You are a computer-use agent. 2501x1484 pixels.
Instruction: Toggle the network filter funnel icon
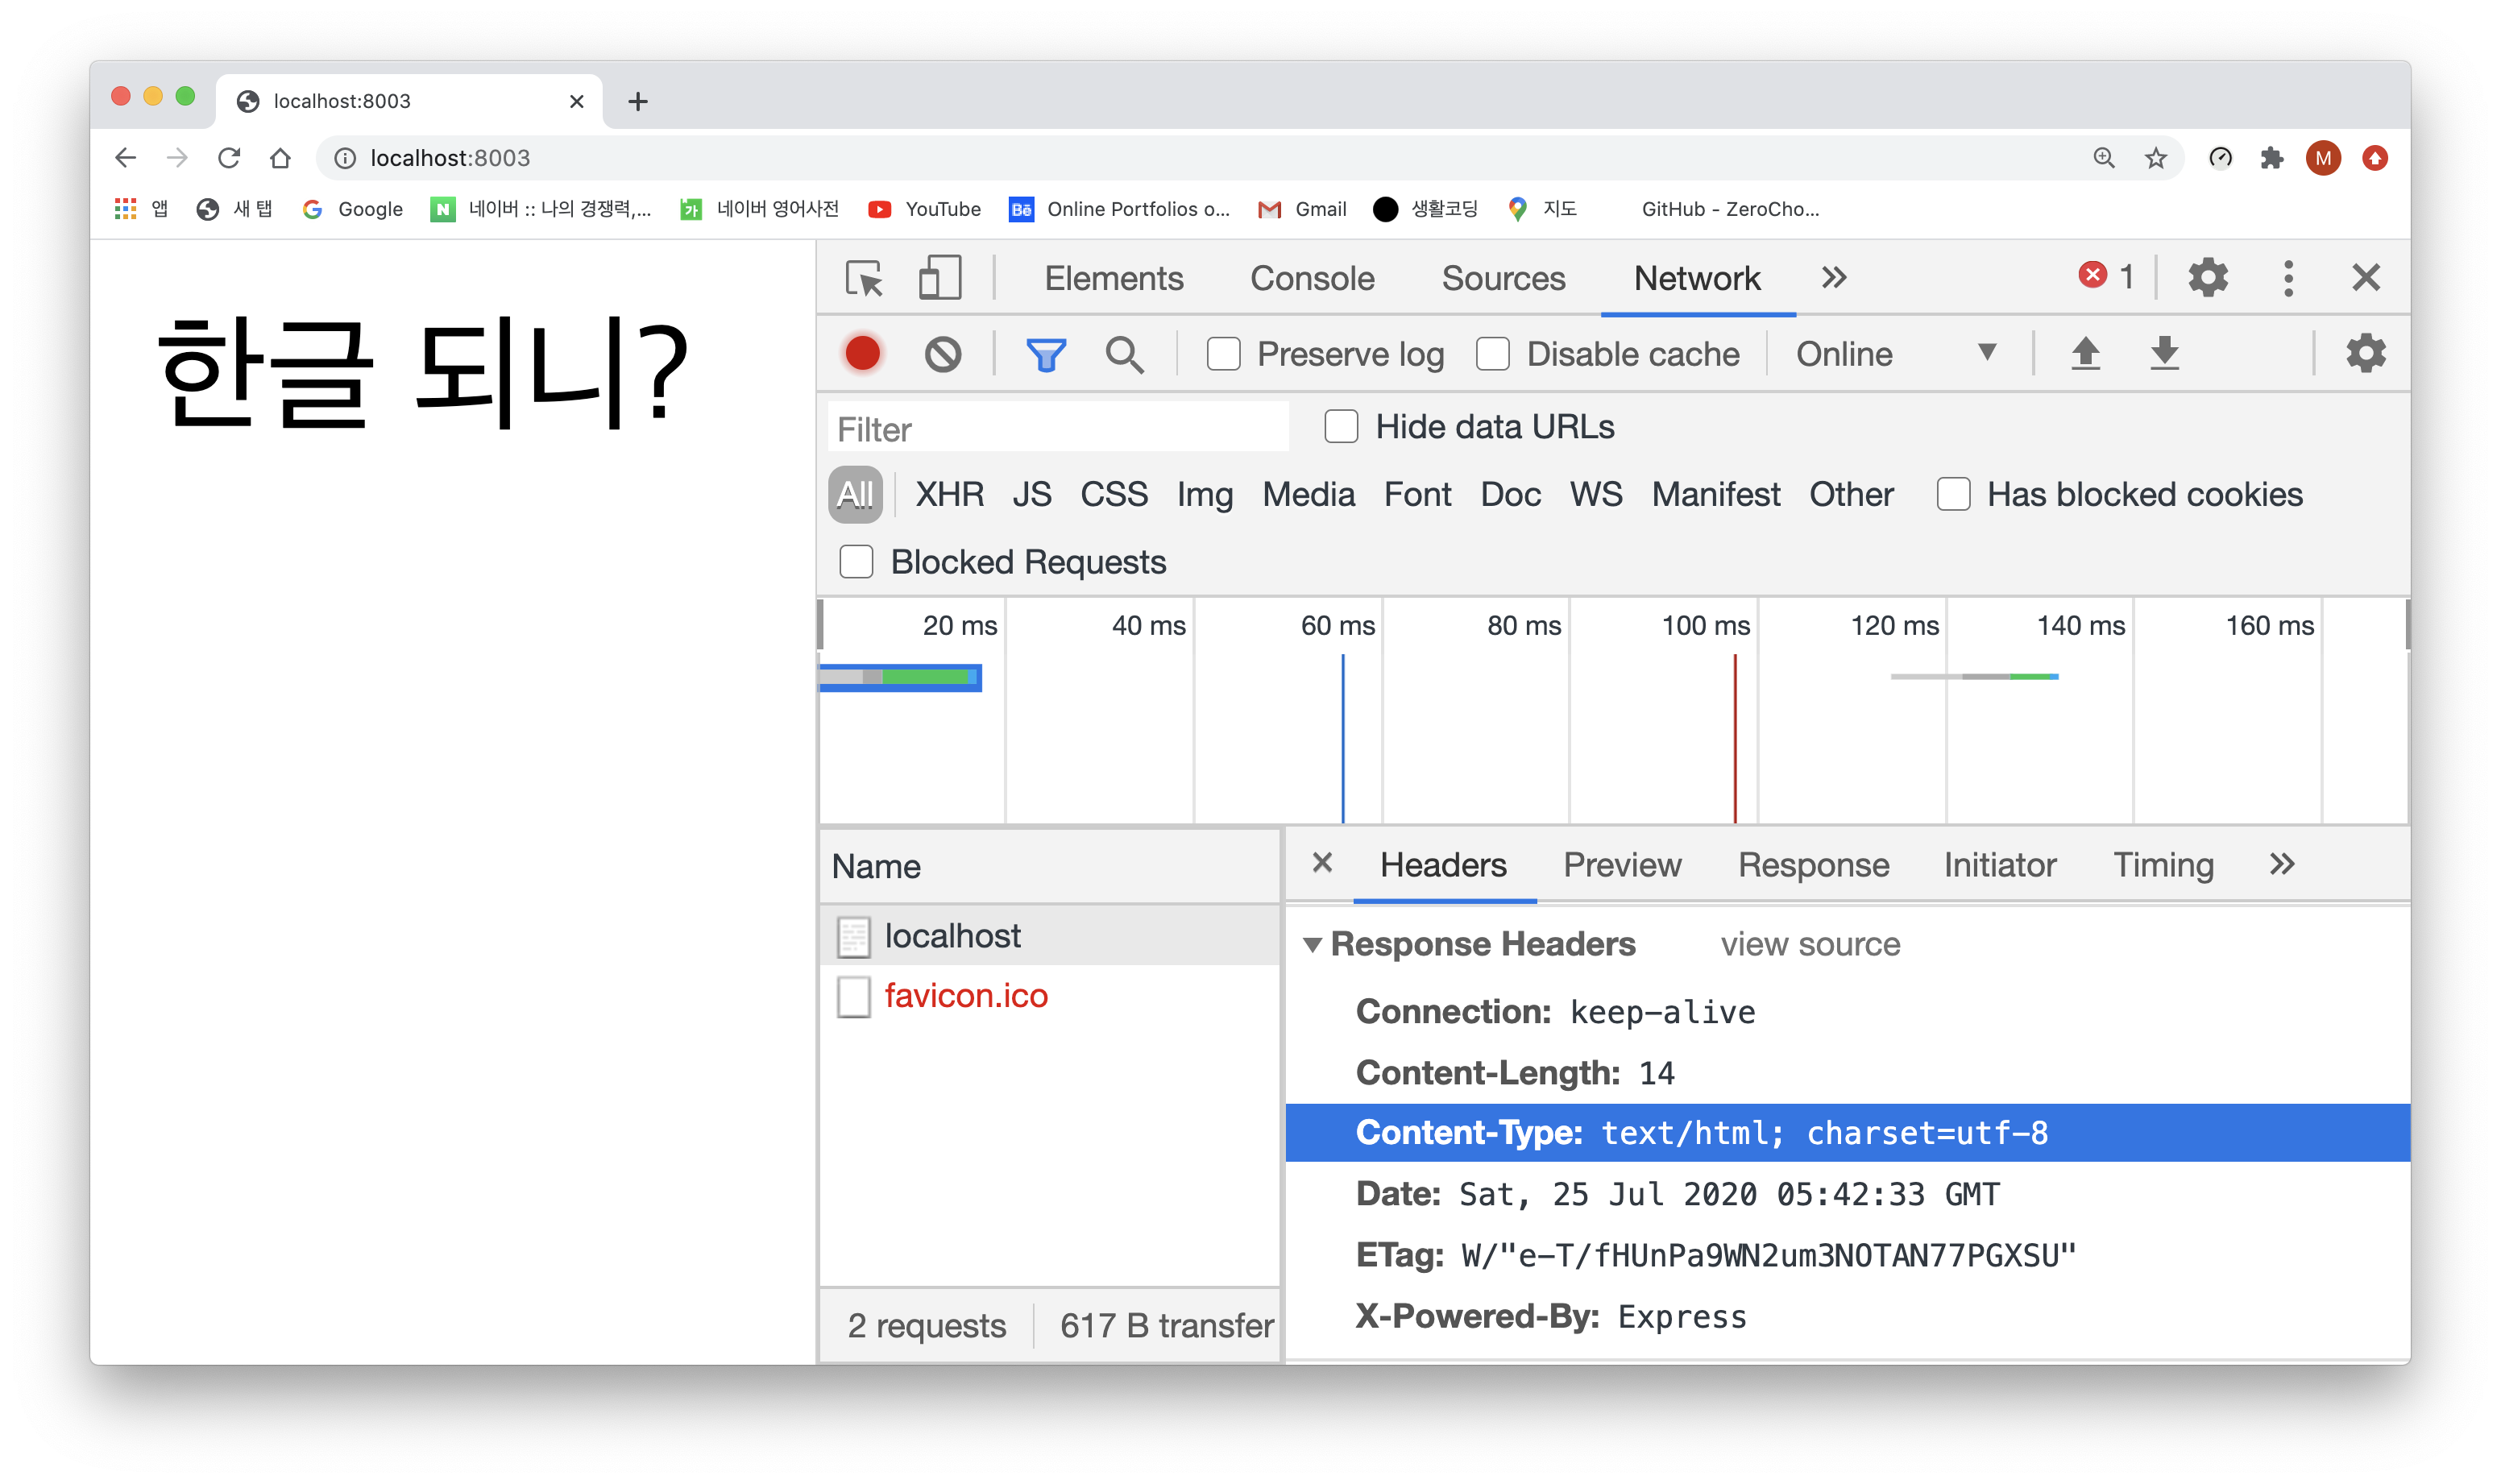pyautogui.click(x=1046, y=354)
